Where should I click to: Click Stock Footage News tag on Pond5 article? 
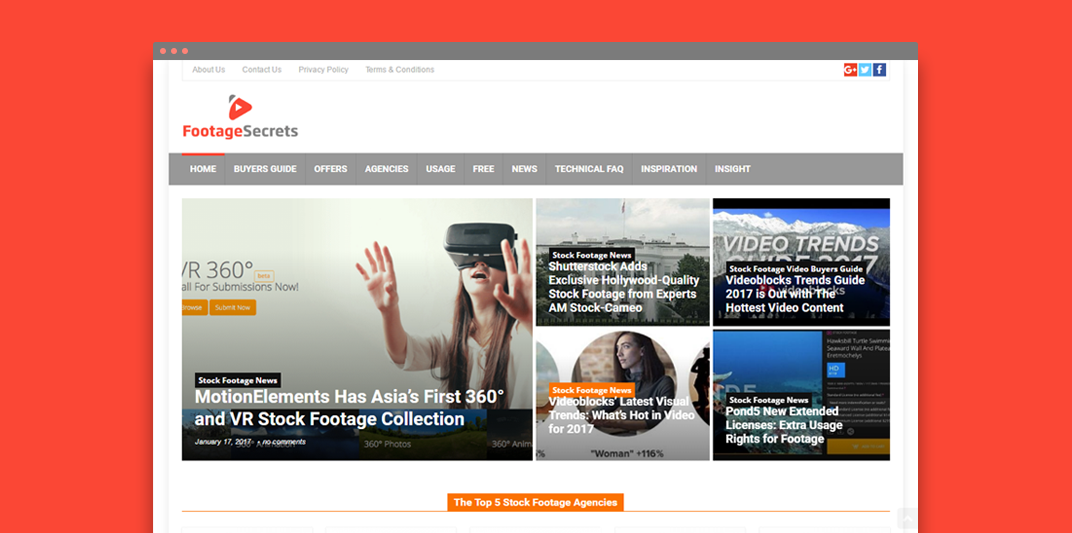[769, 400]
